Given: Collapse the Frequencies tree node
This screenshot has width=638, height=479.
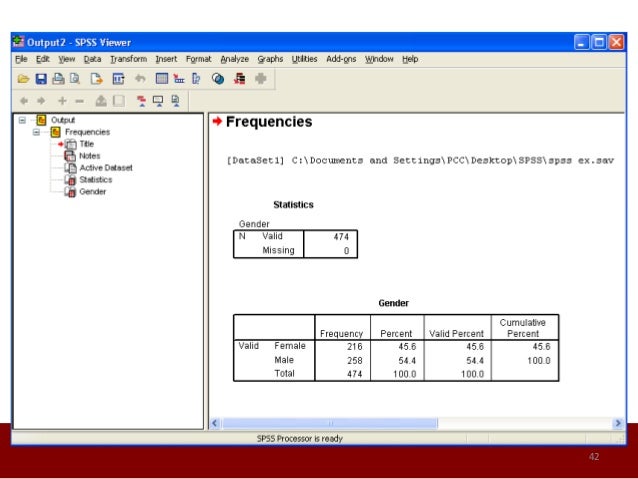Looking at the screenshot, I should [36, 132].
